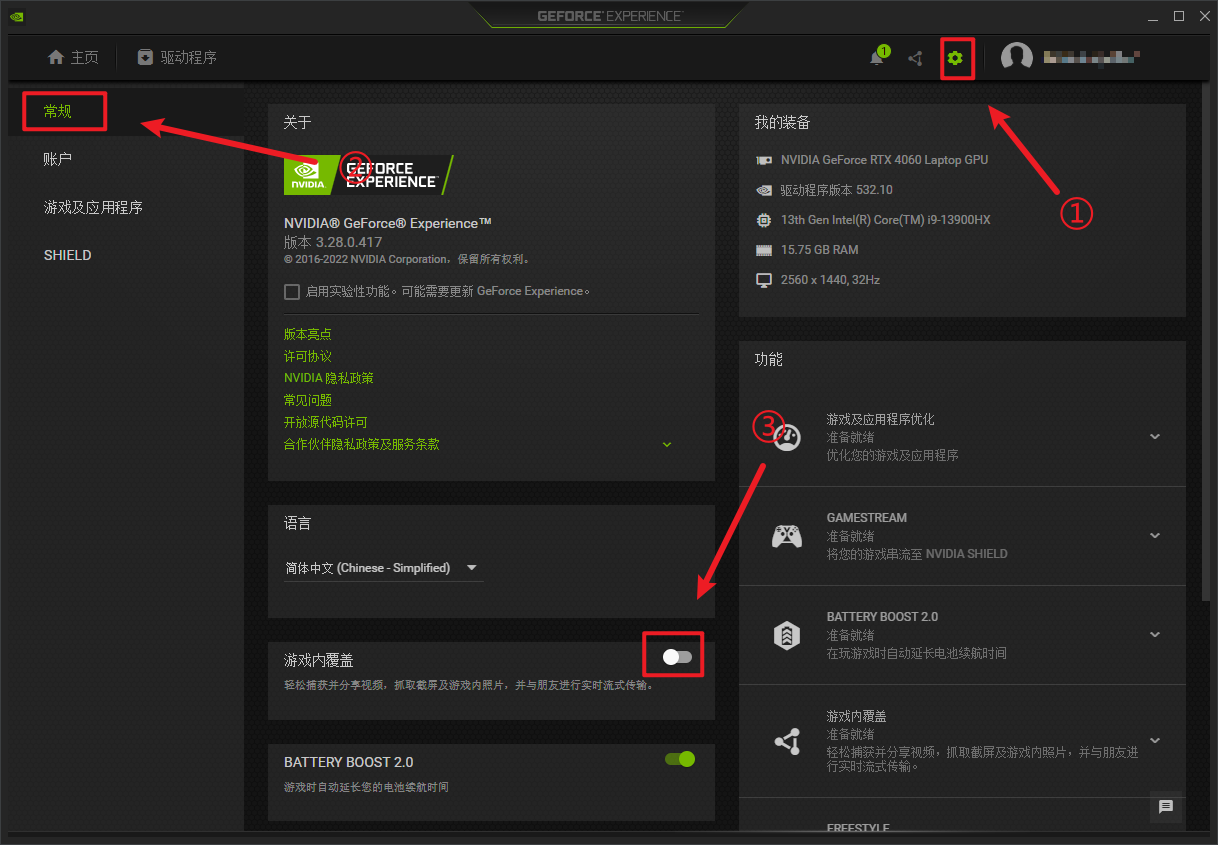Disable the BATTERY BOOST 2.0 toggle
The width and height of the screenshot is (1218, 845).
pyautogui.click(x=680, y=759)
